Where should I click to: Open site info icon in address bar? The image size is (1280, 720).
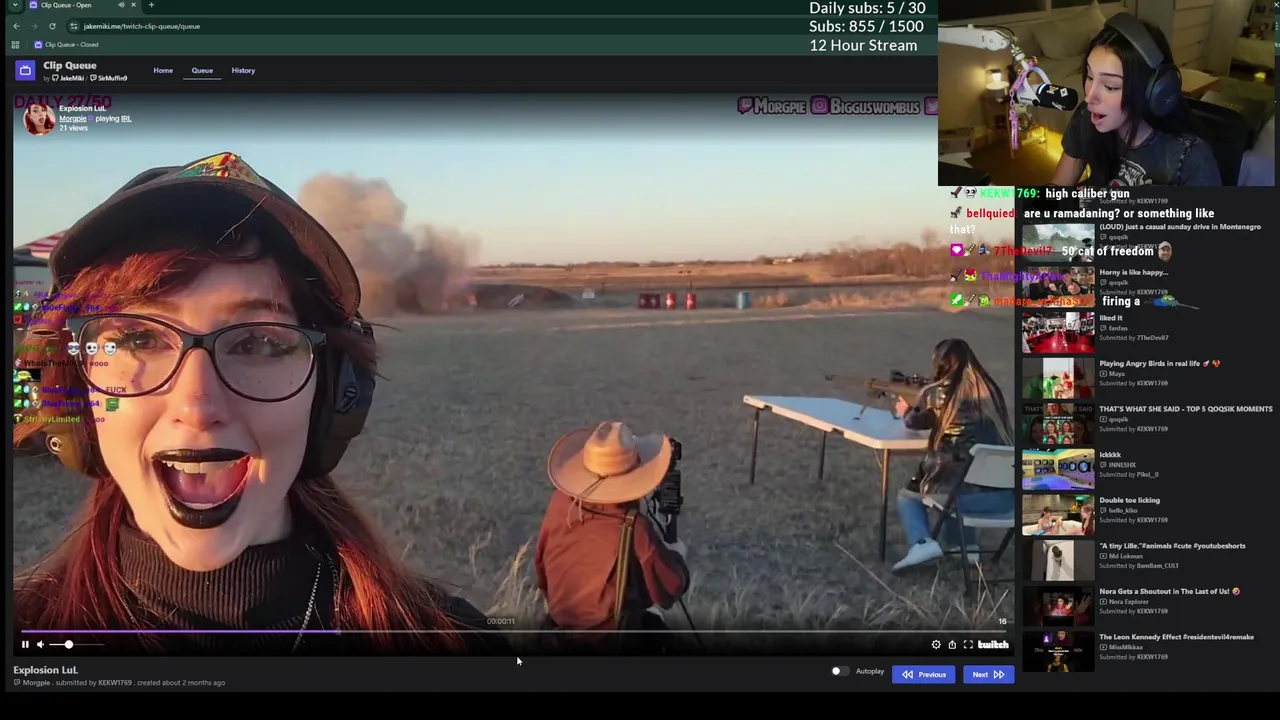(73, 26)
